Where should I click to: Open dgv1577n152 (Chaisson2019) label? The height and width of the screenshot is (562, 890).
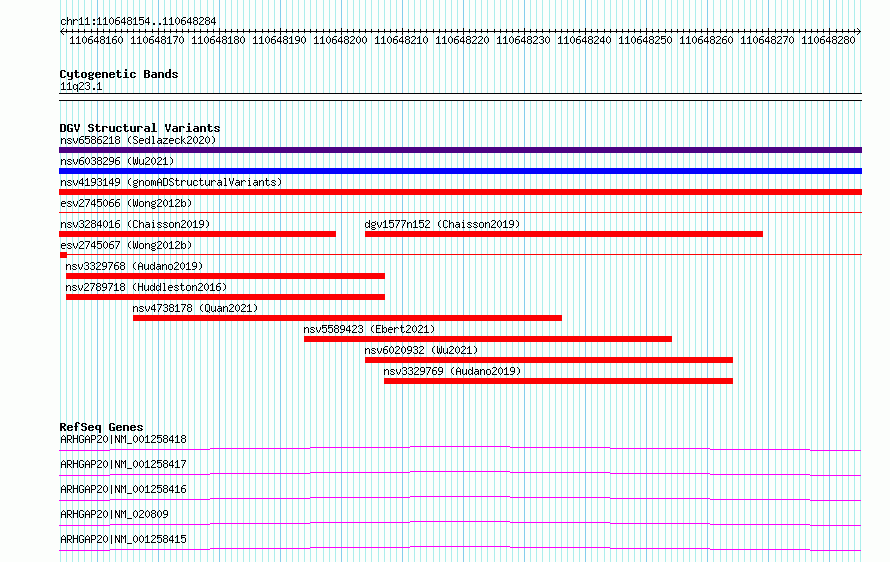coord(442,224)
